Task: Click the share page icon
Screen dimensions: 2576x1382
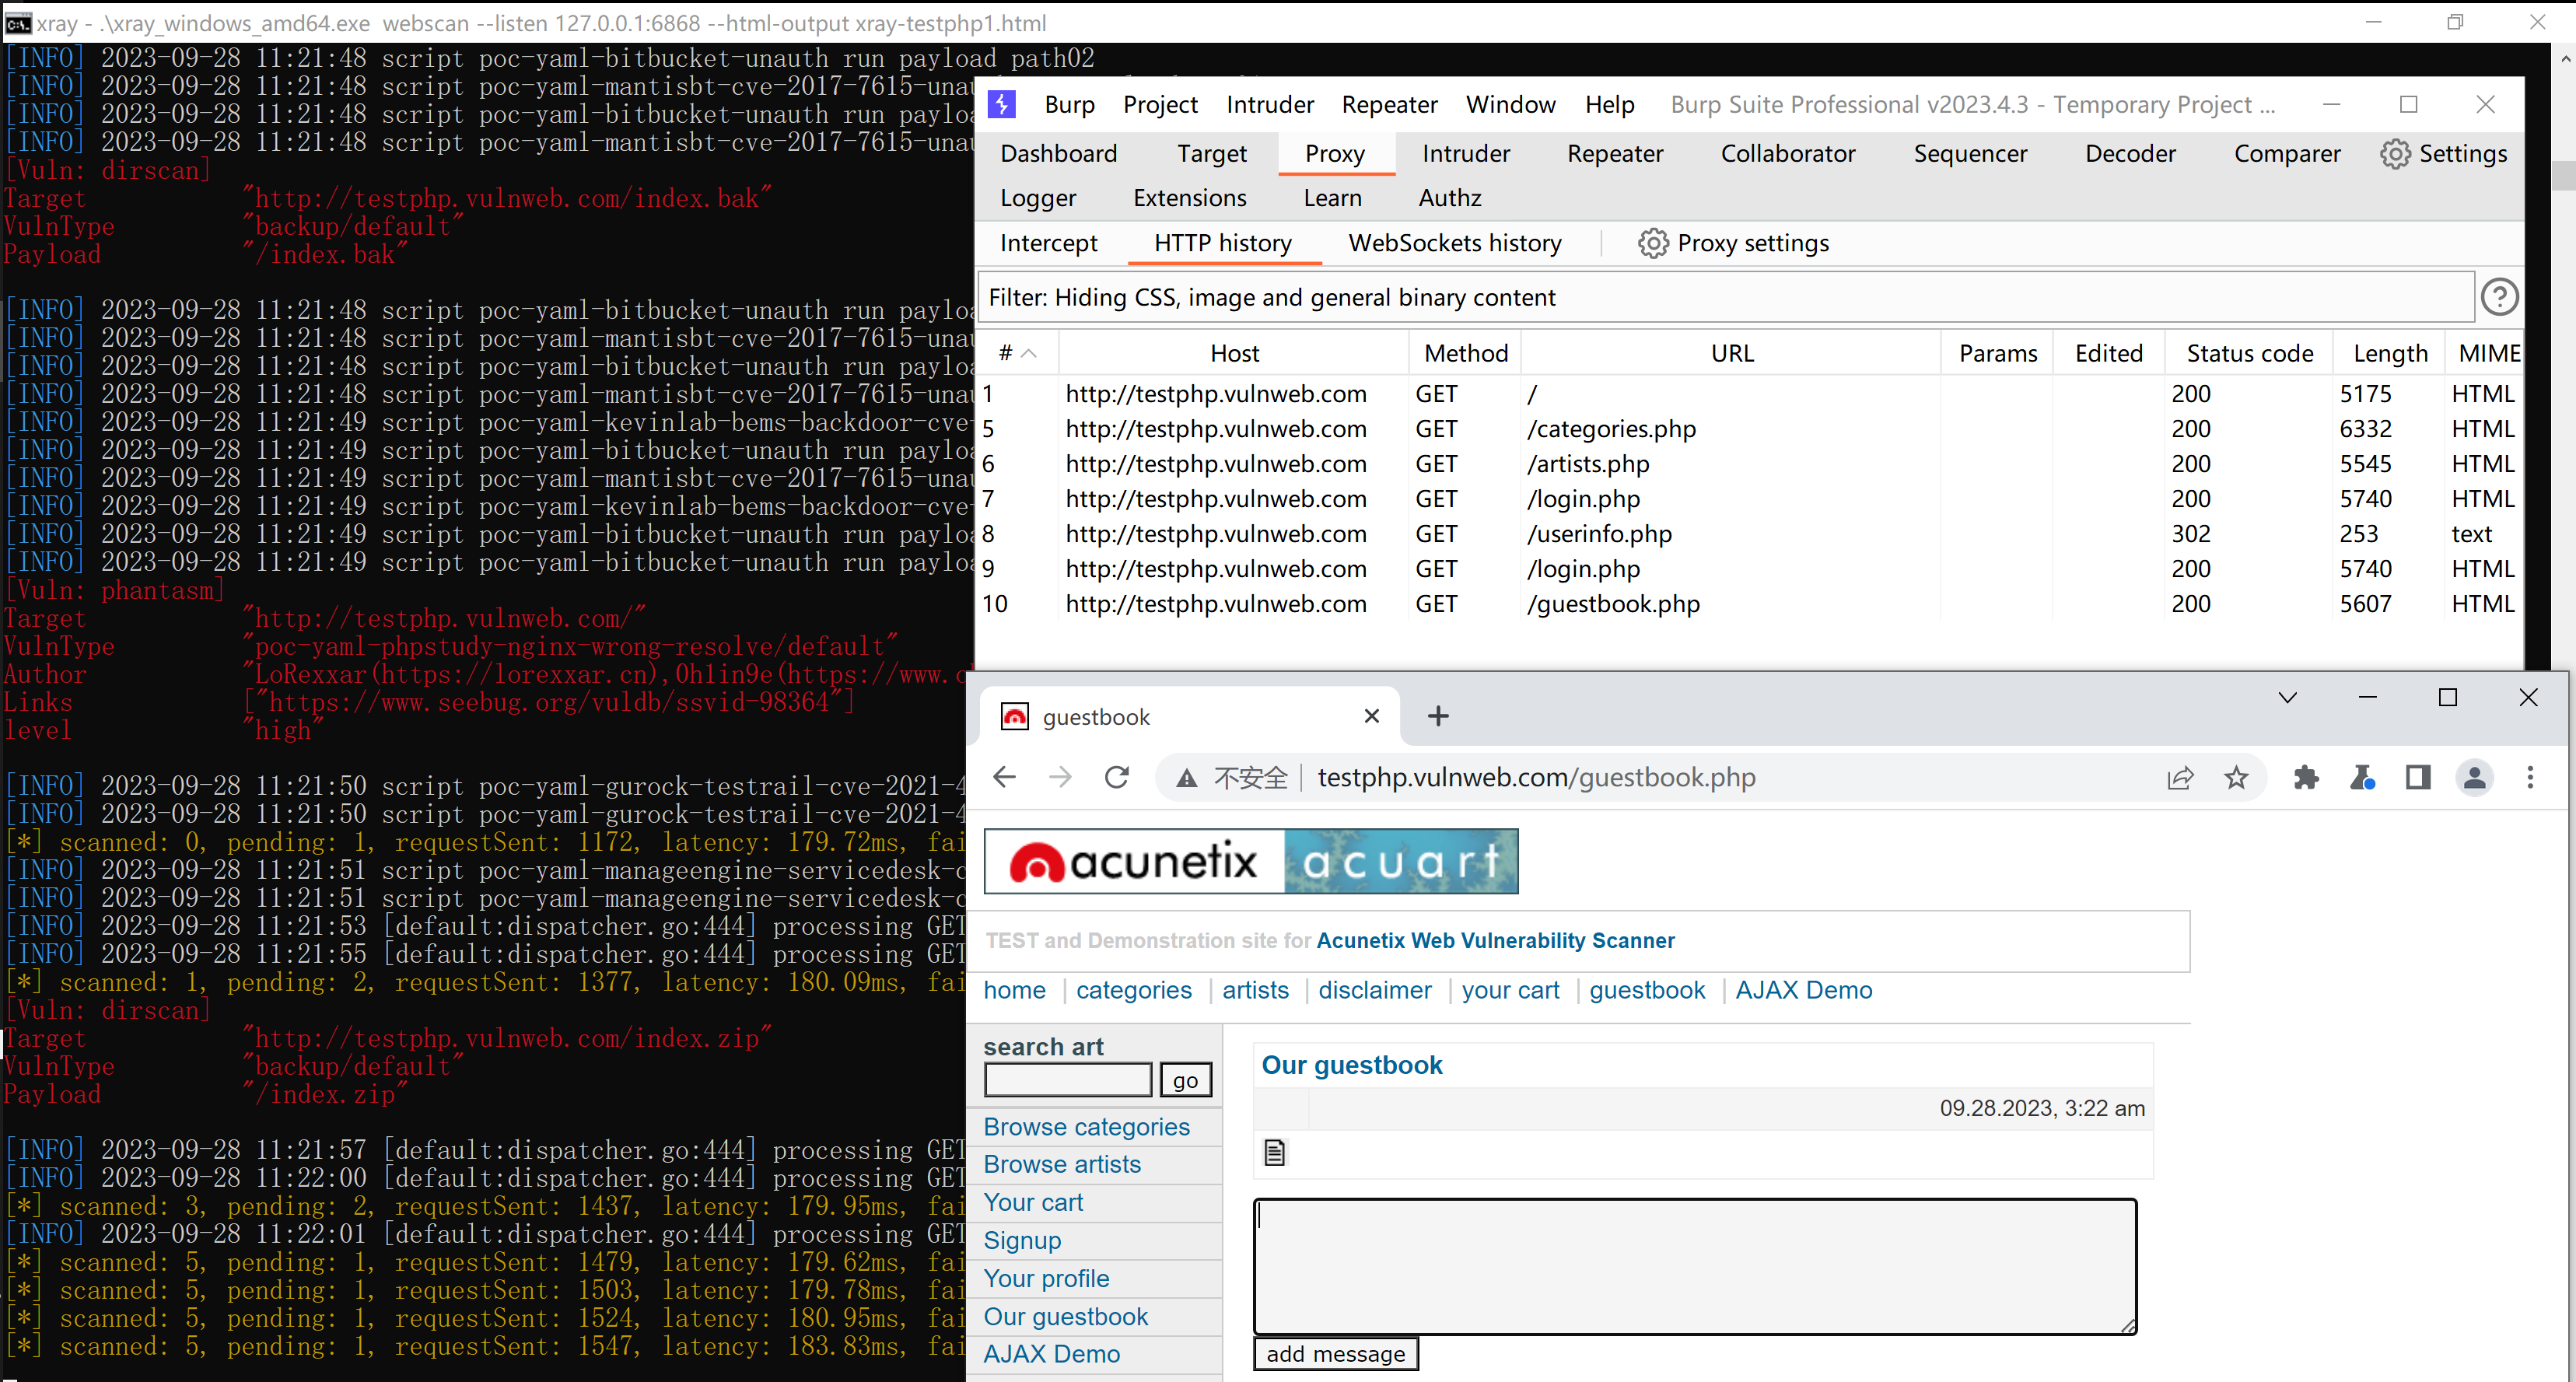Action: point(2180,778)
